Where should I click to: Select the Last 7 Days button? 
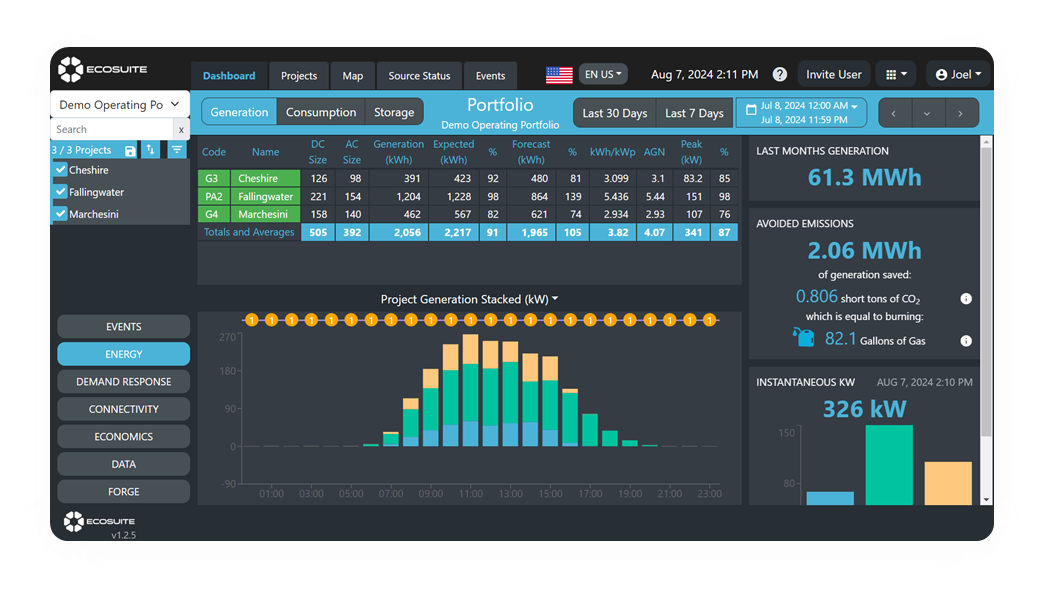(694, 113)
